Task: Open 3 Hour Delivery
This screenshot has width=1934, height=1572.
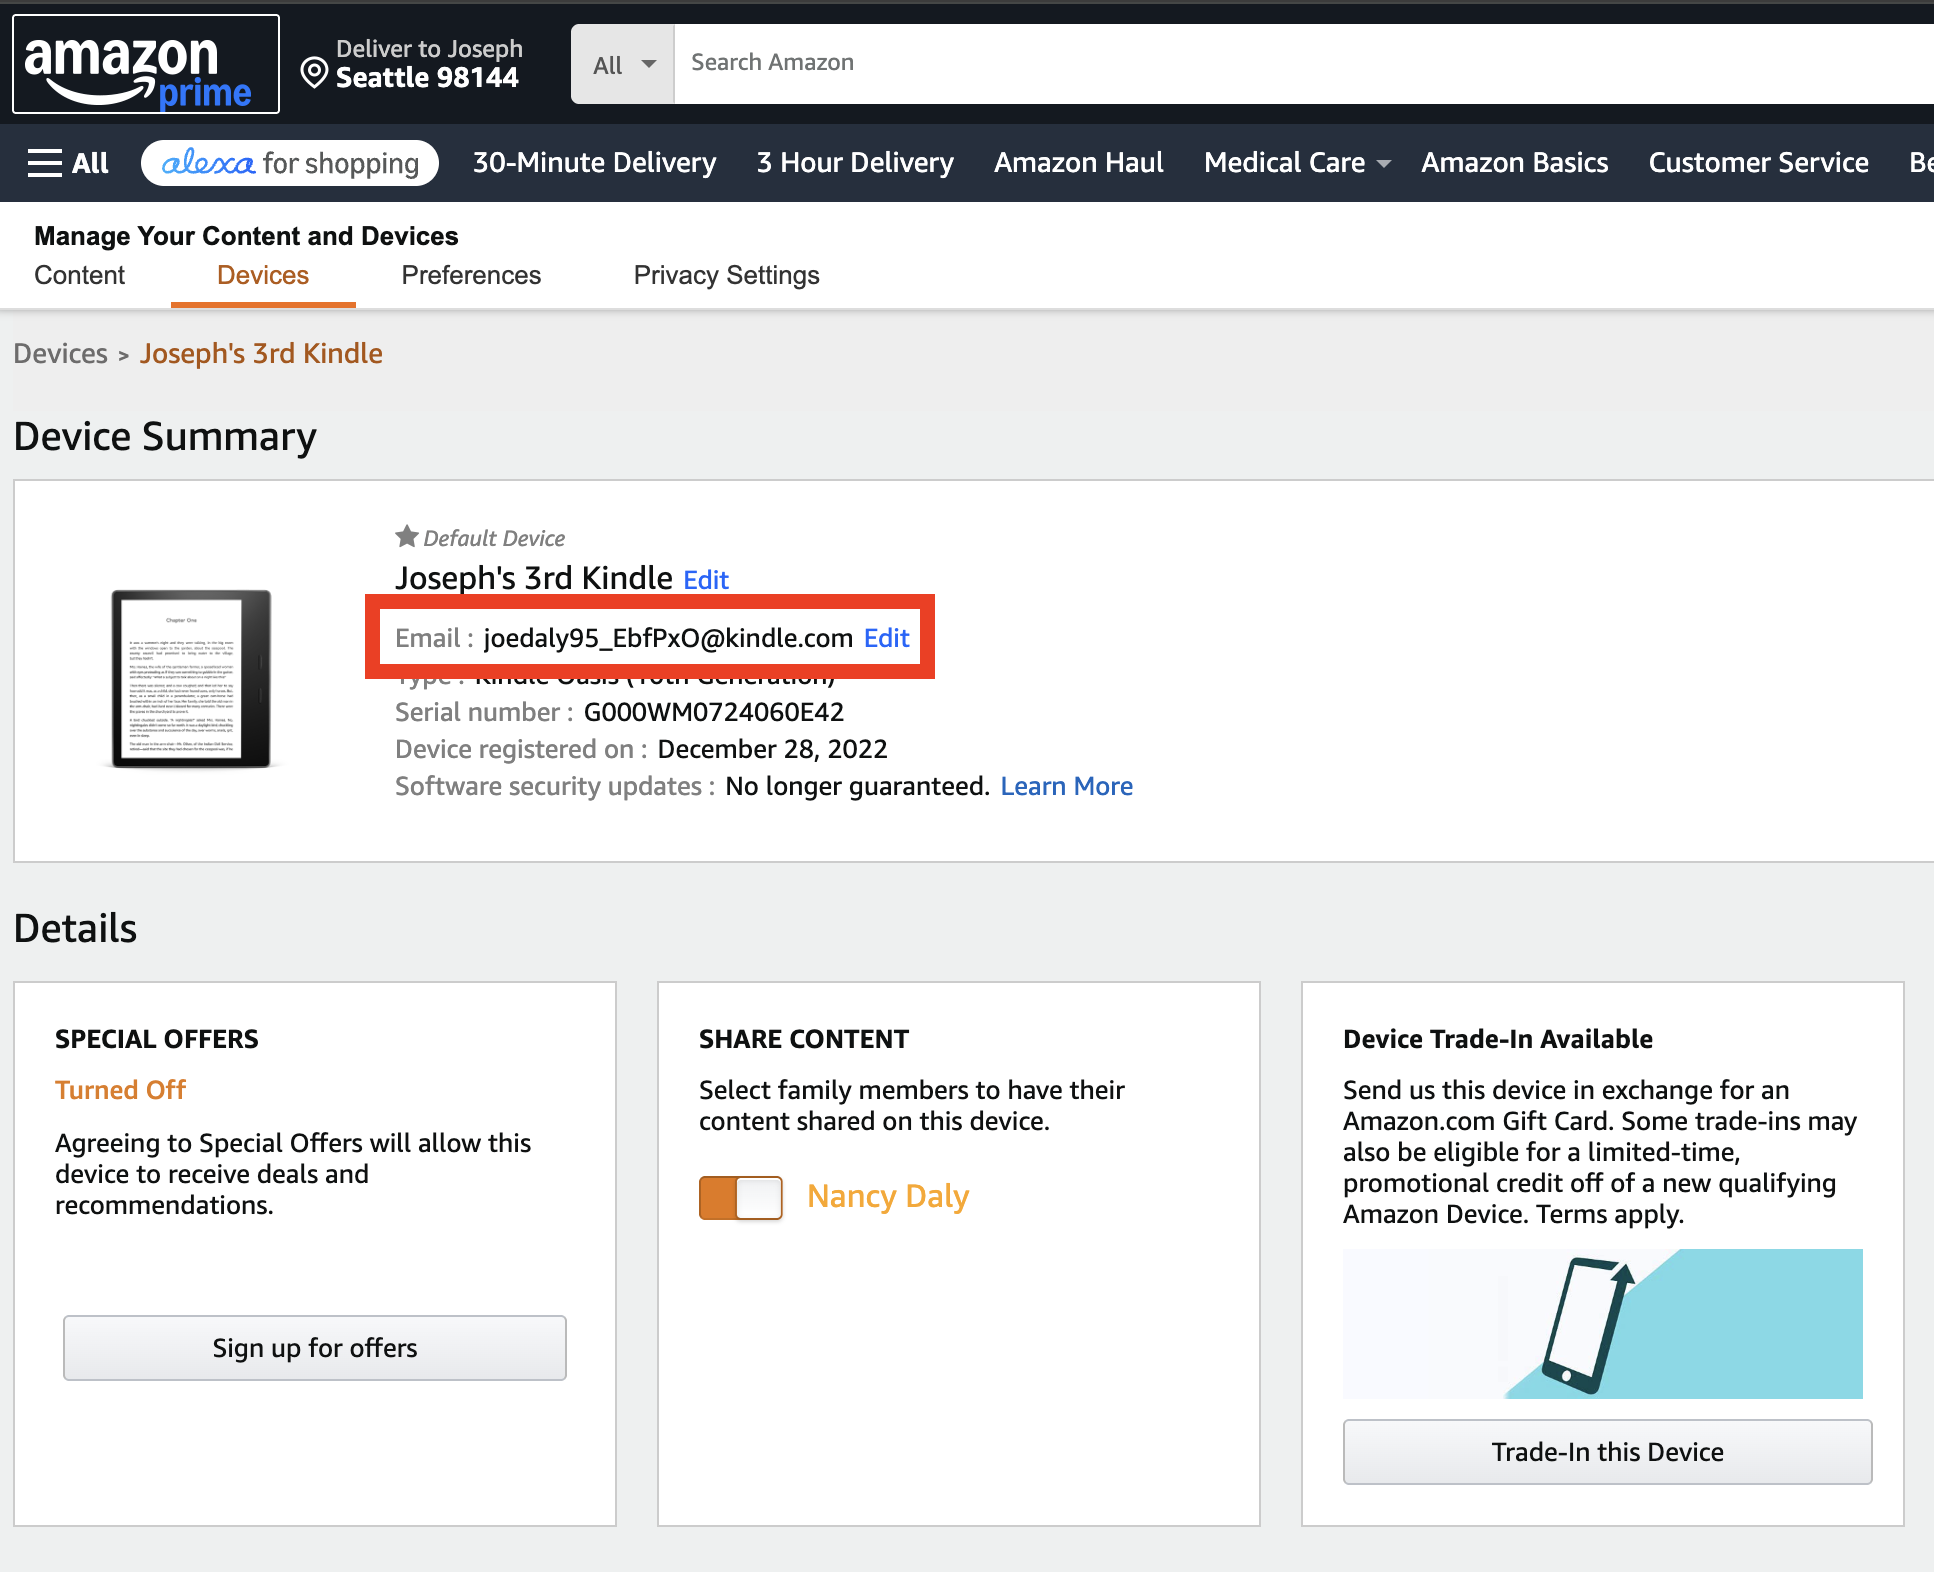Action: [x=855, y=163]
